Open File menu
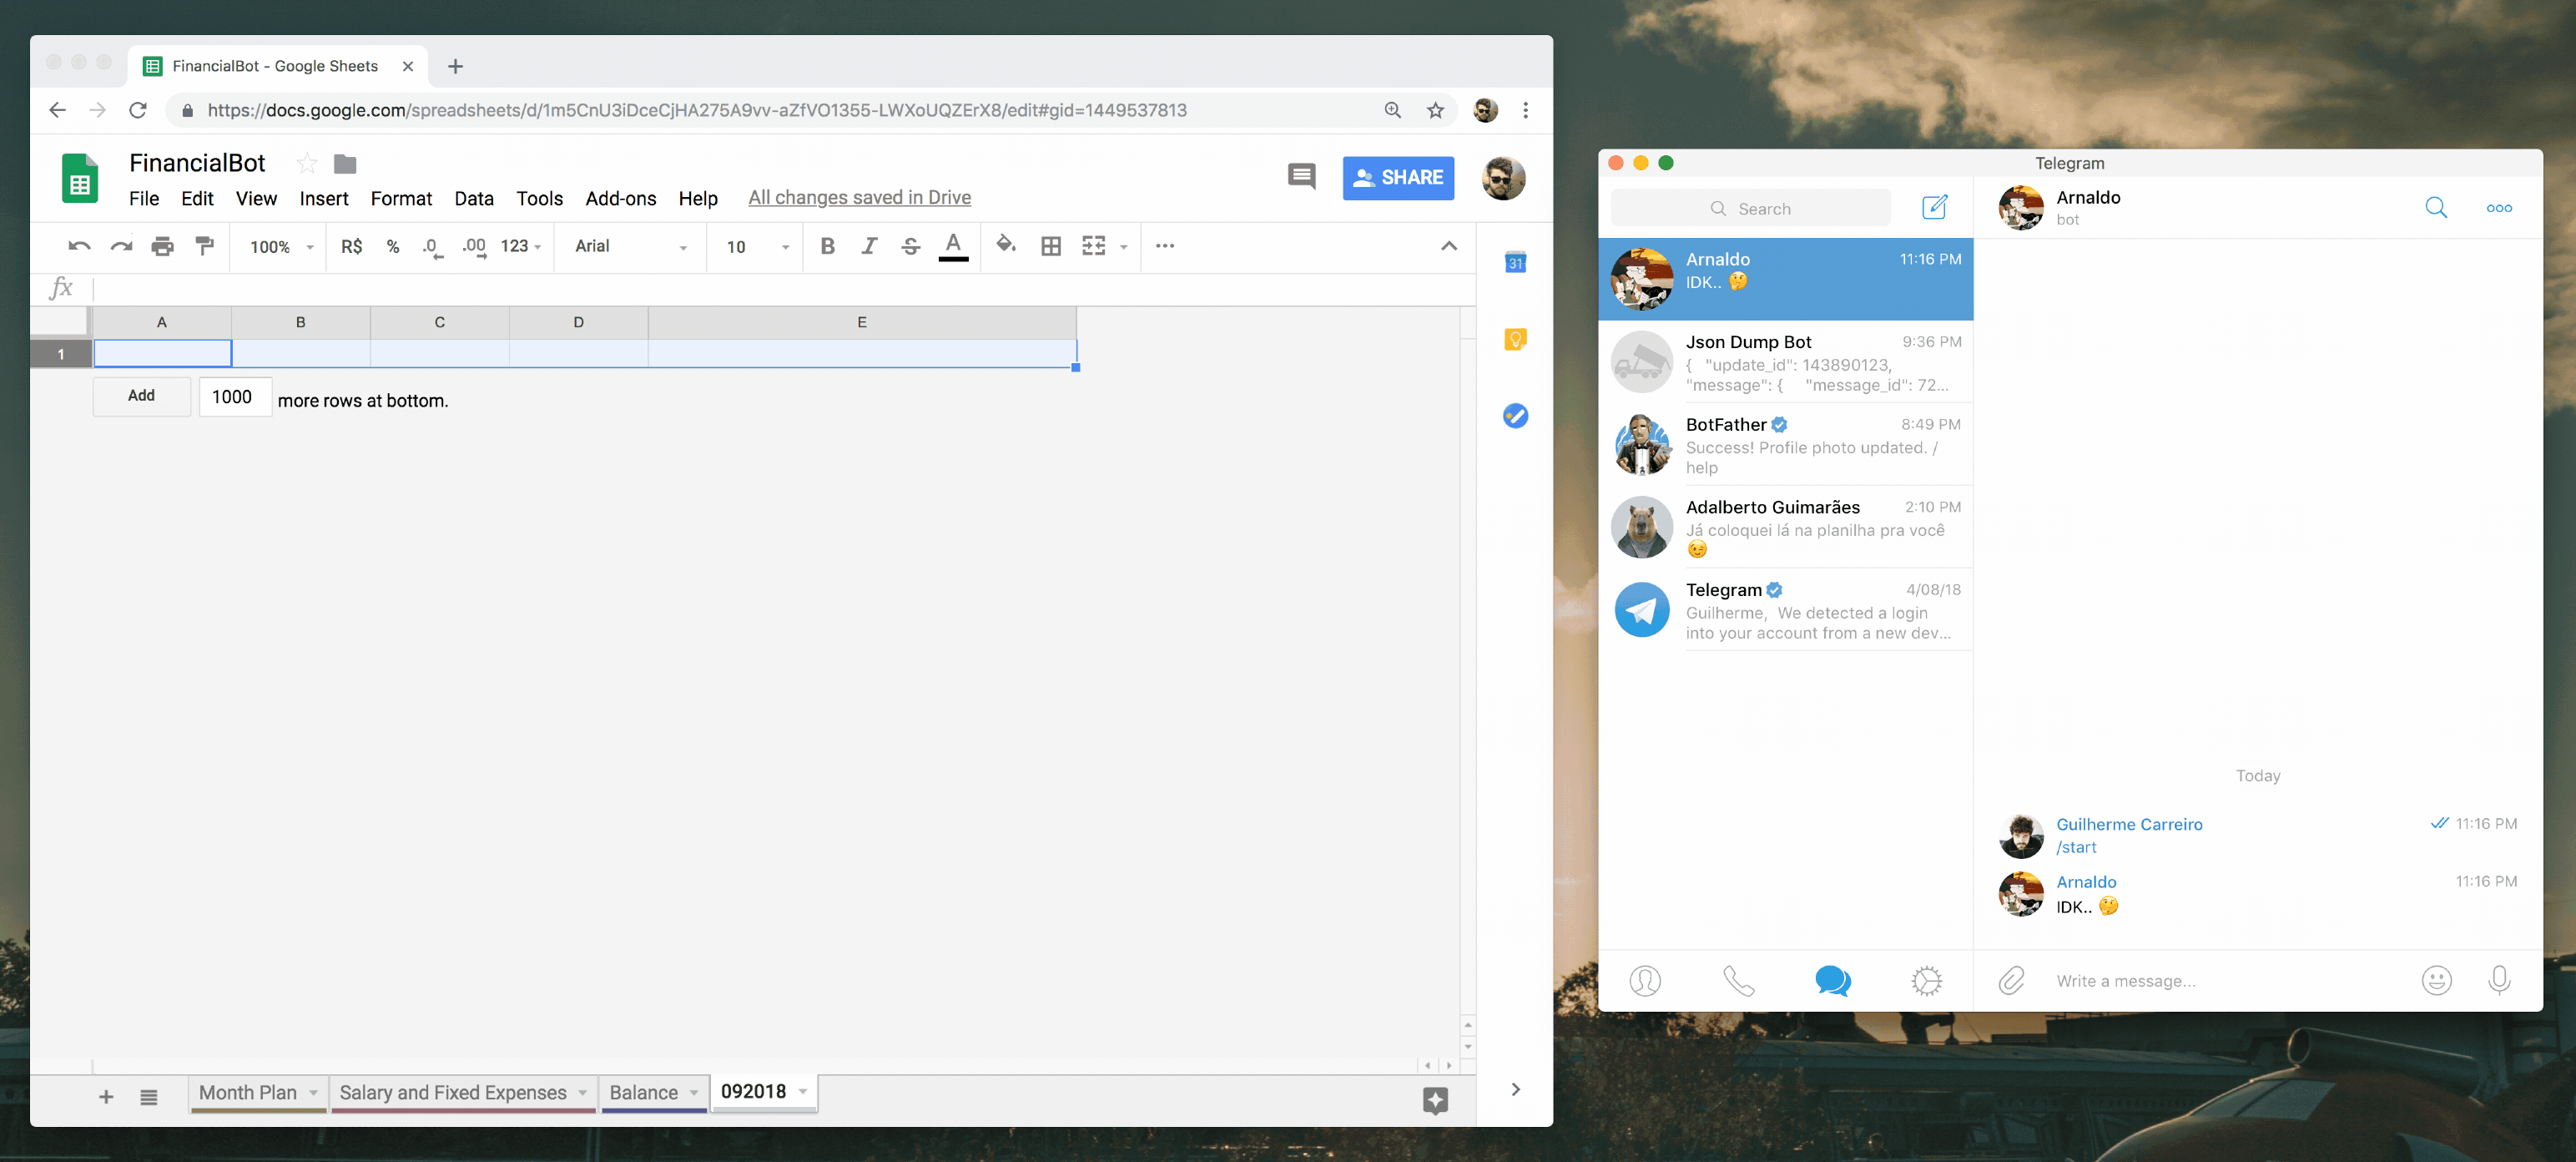This screenshot has width=2576, height=1162. [x=144, y=198]
